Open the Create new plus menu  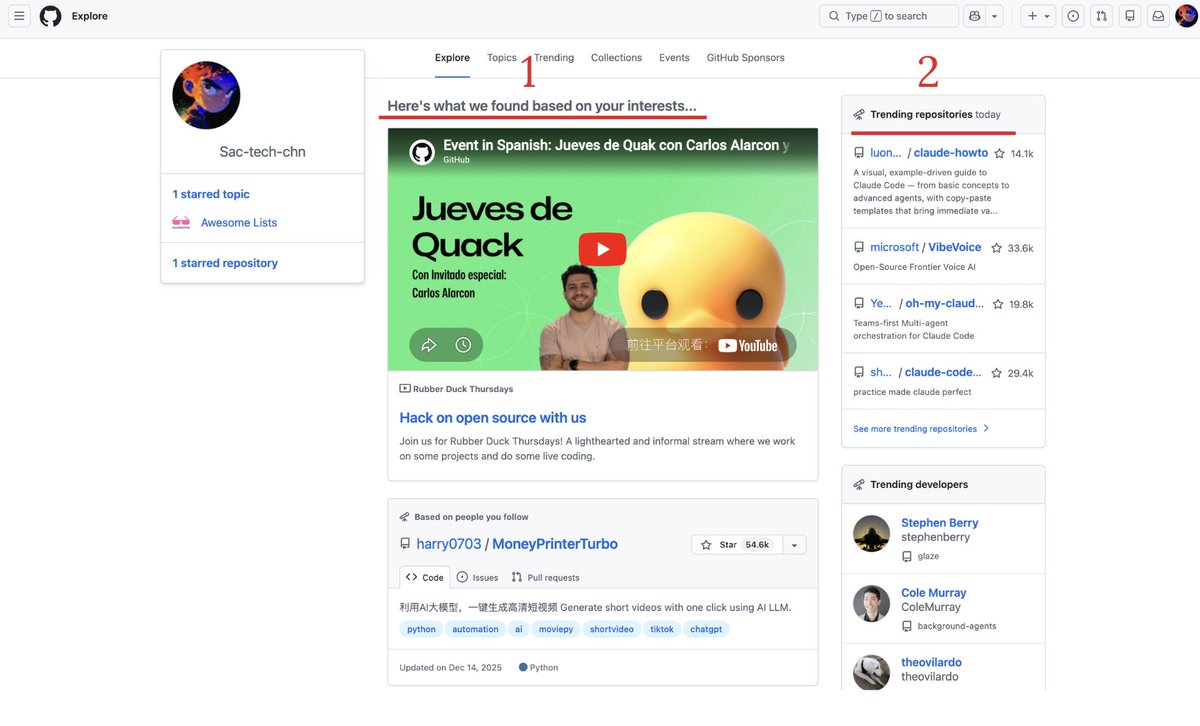1038,16
